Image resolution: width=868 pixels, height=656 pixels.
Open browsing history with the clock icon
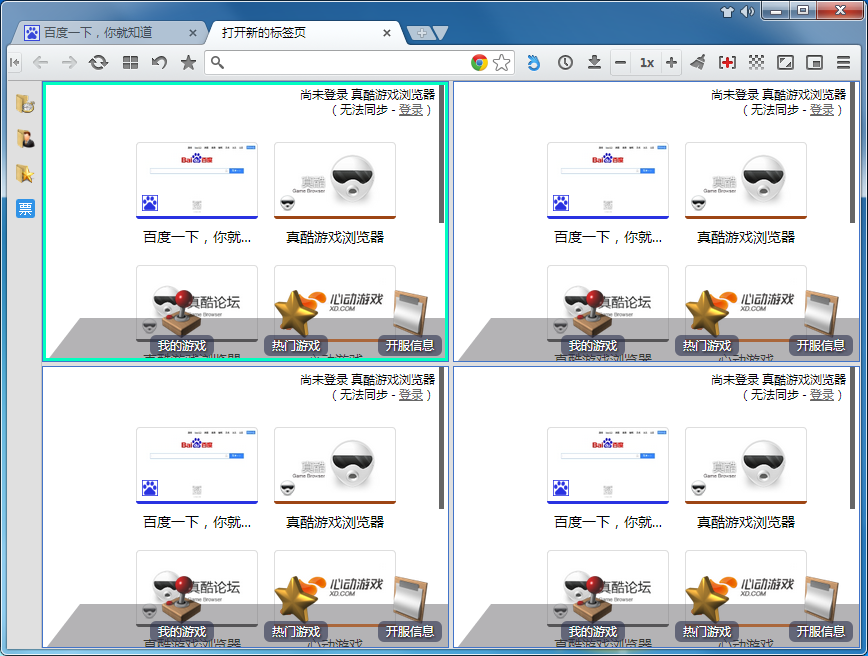(x=565, y=62)
